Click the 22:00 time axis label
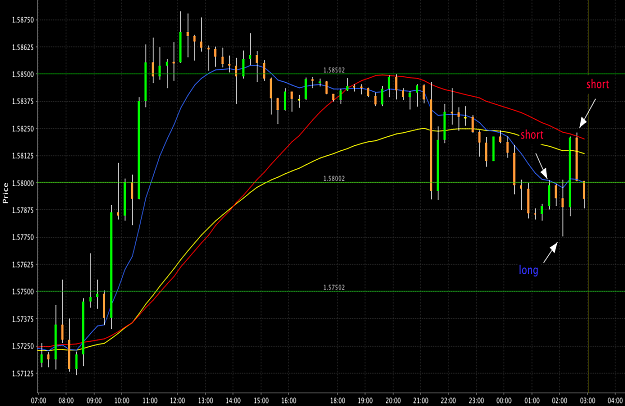Screen dimensions: 625x406 click(448, 400)
